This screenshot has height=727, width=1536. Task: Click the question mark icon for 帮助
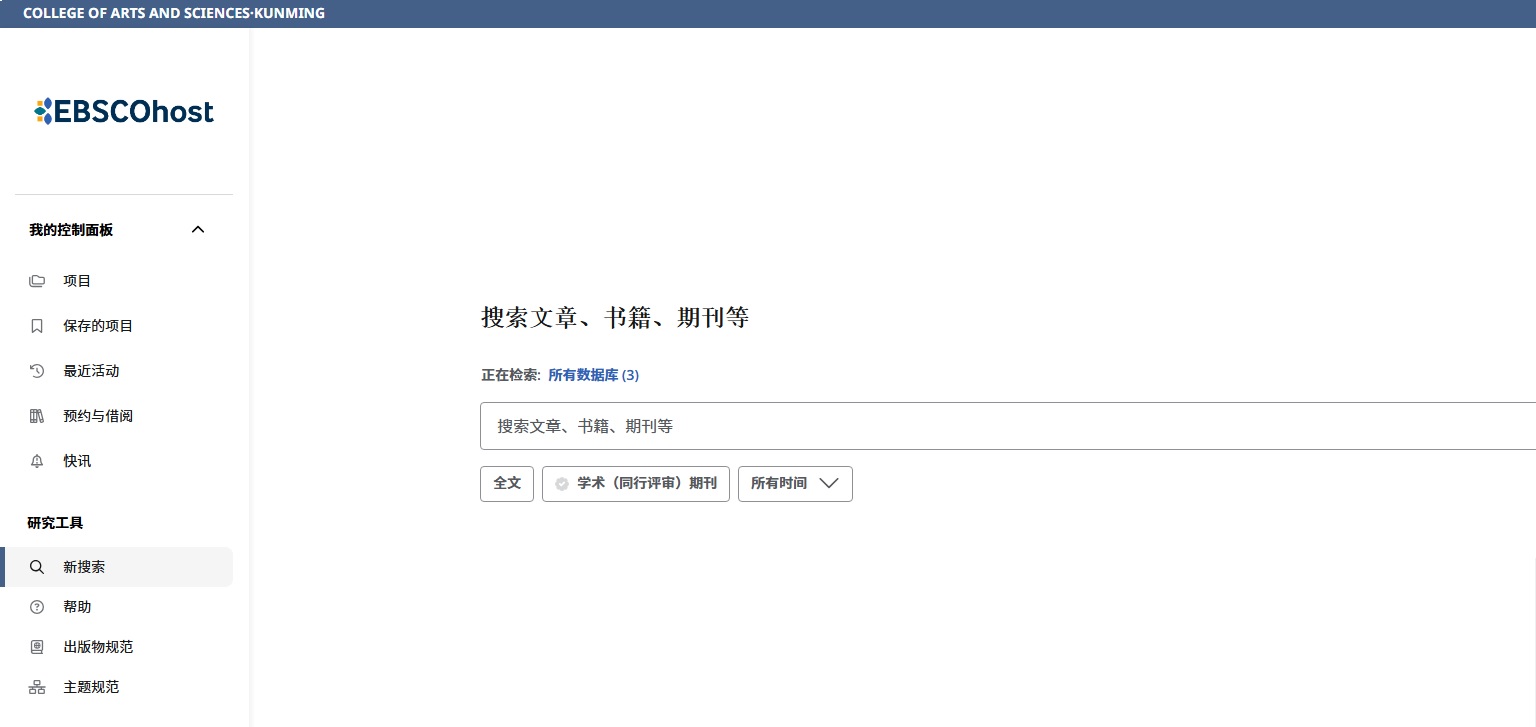tap(37, 607)
